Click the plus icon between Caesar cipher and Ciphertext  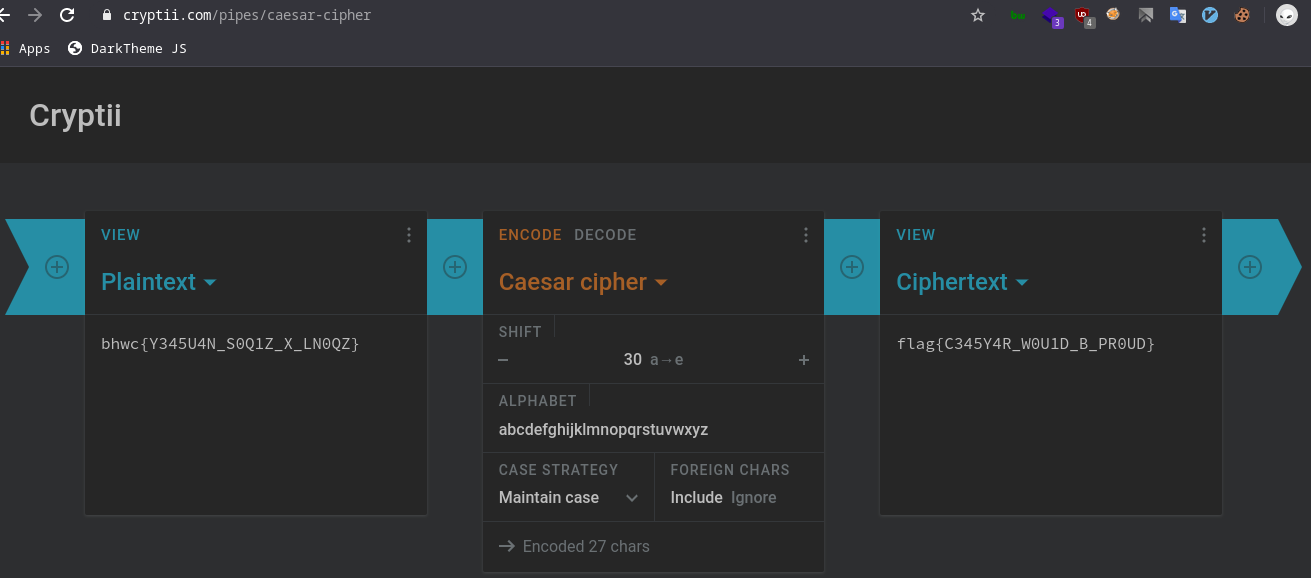point(852,267)
